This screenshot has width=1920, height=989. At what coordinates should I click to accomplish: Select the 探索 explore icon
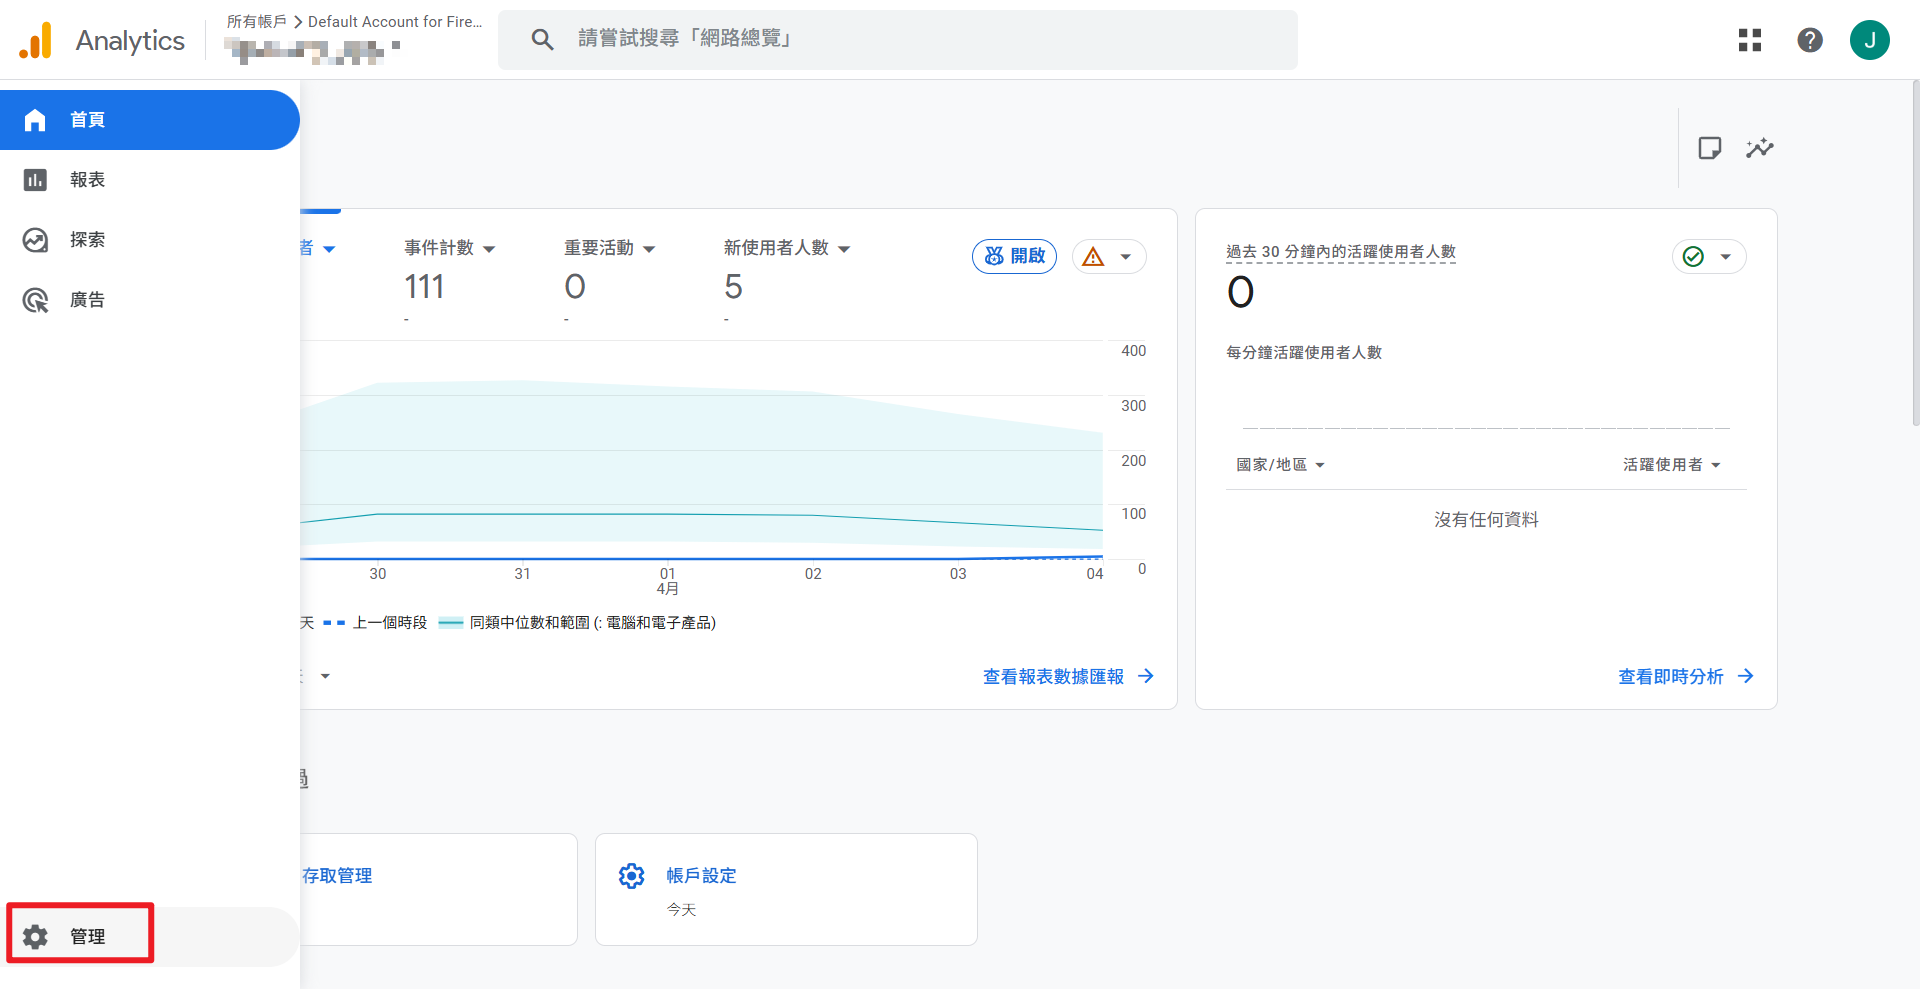tap(34, 239)
